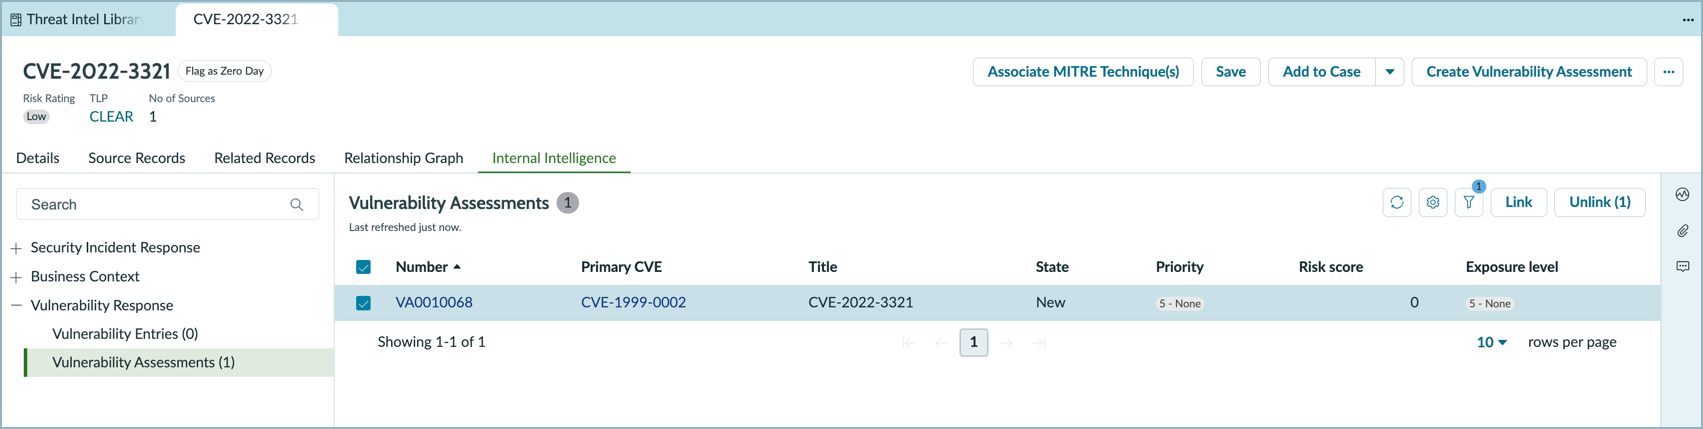Open the more actions ellipsis button
The width and height of the screenshot is (1703, 429).
[1669, 72]
